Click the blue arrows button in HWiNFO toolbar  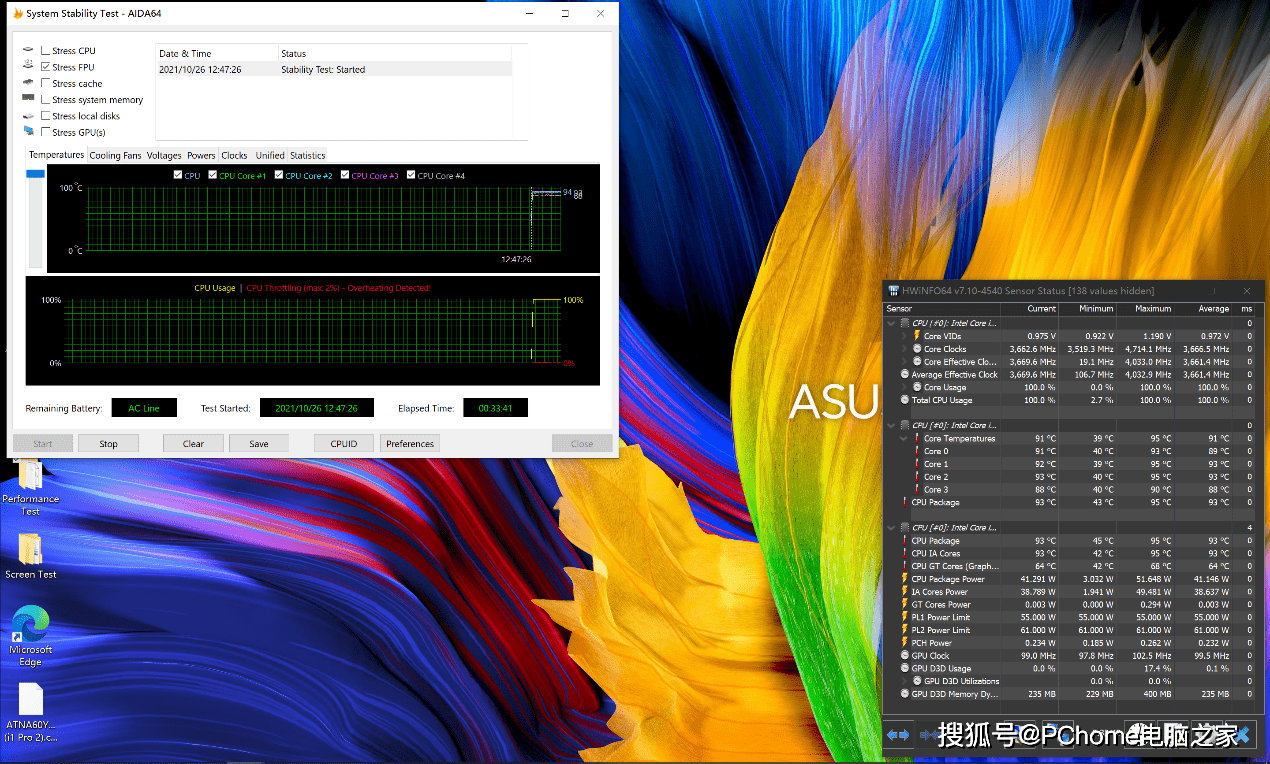tap(898, 735)
